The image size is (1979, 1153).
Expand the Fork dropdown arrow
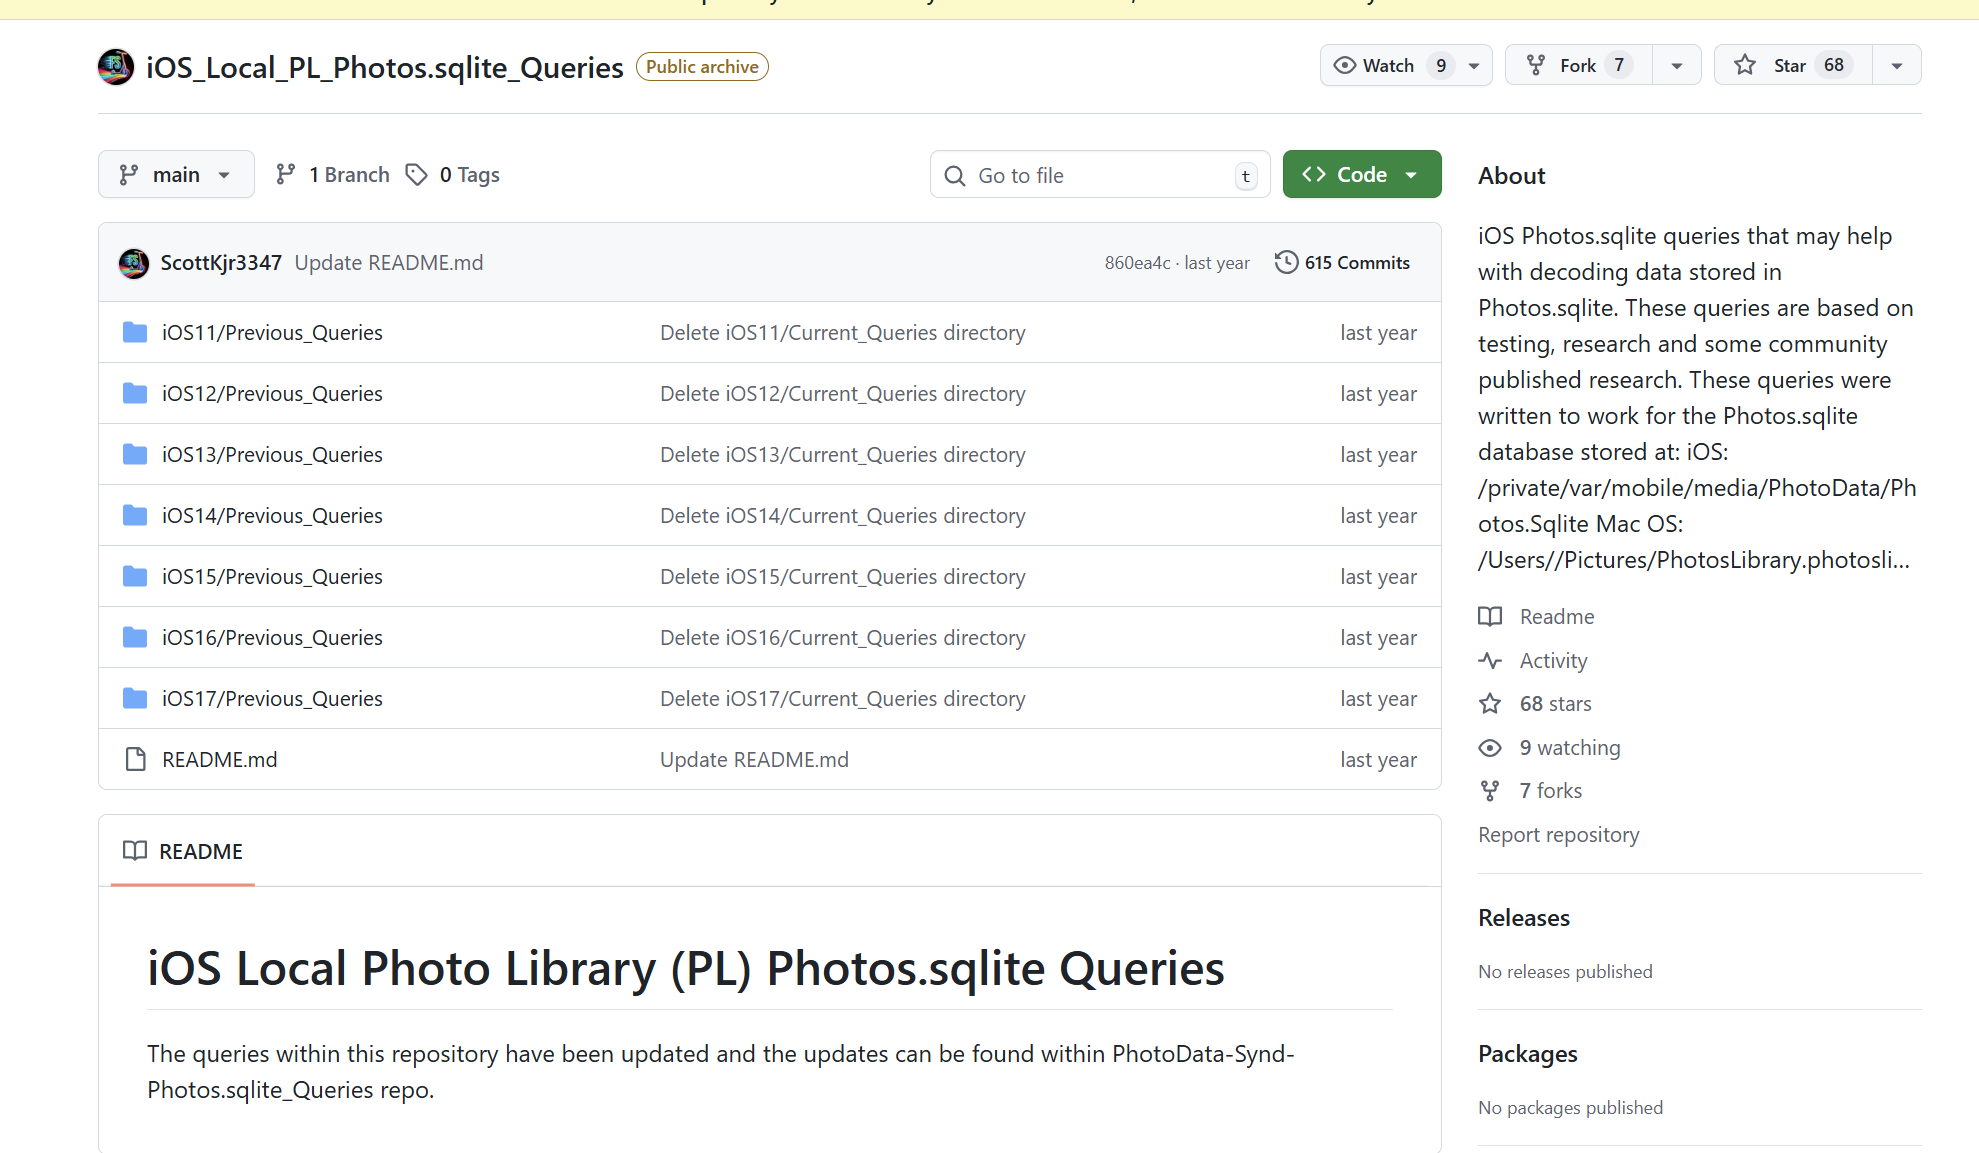[x=1677, y=66]
